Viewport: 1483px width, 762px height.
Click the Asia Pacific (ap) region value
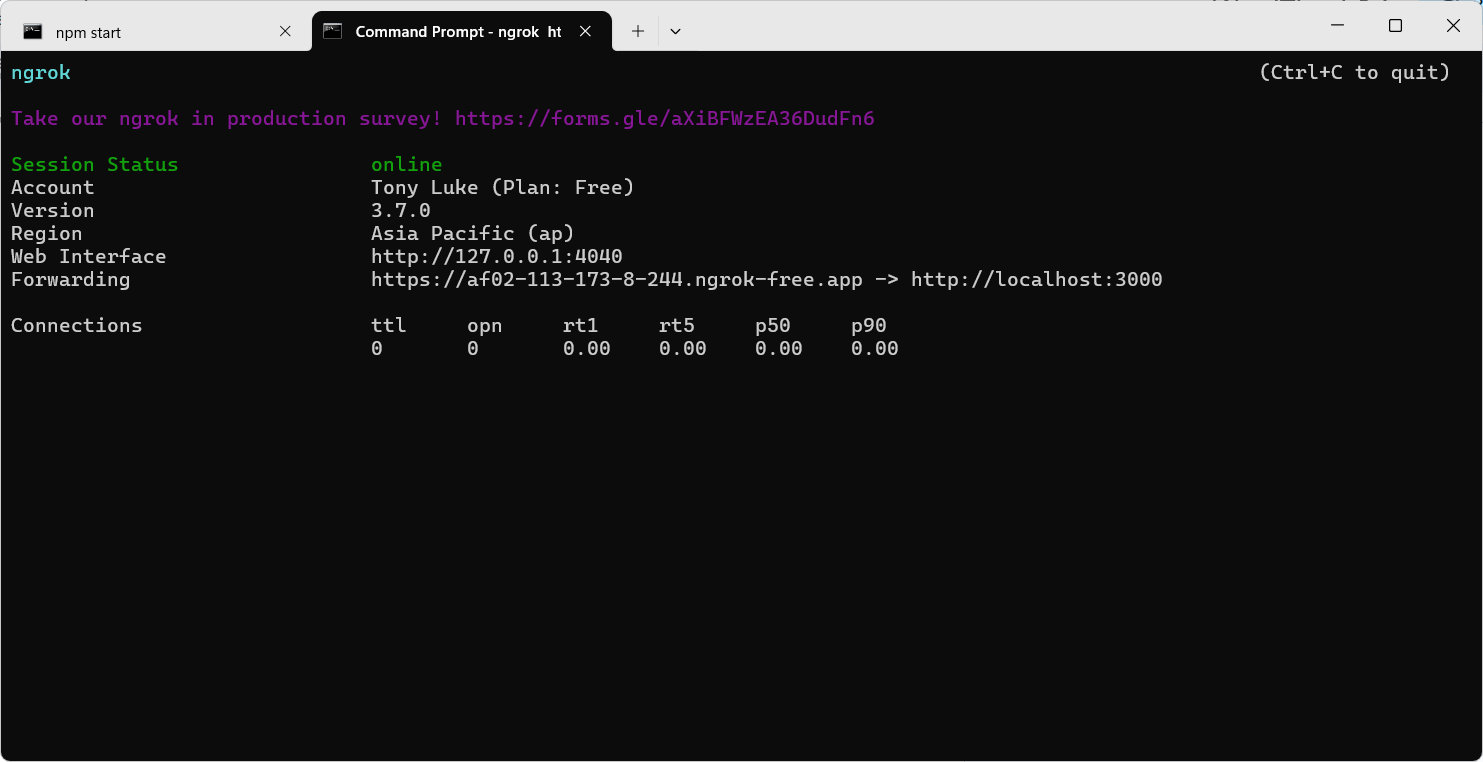(x=473, y=234)
